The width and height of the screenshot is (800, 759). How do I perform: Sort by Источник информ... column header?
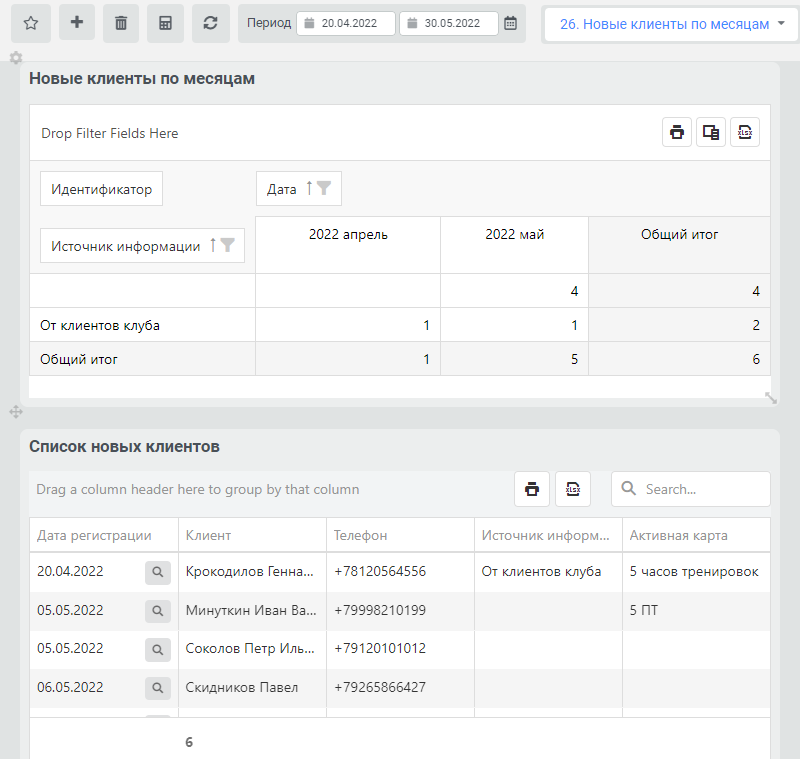click(x=548, y=535)
